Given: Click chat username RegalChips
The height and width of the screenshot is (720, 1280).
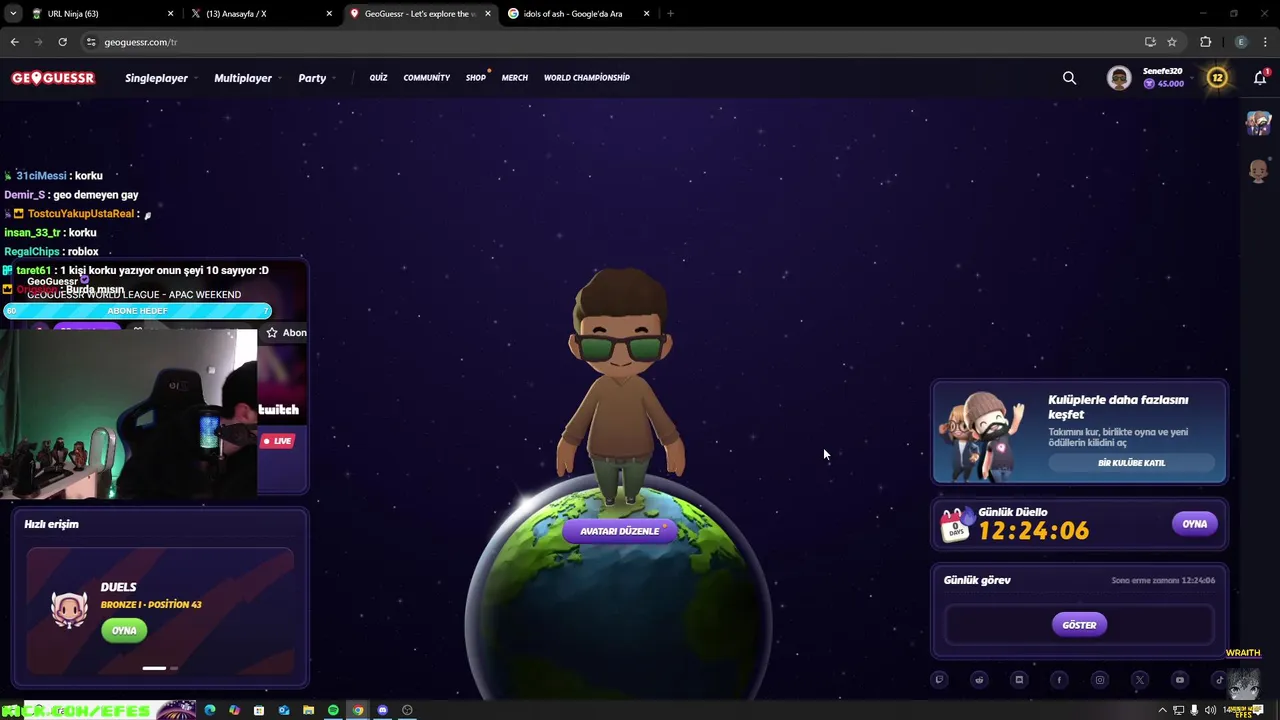Looking at the screenshot, I should (x=32, y=252).
